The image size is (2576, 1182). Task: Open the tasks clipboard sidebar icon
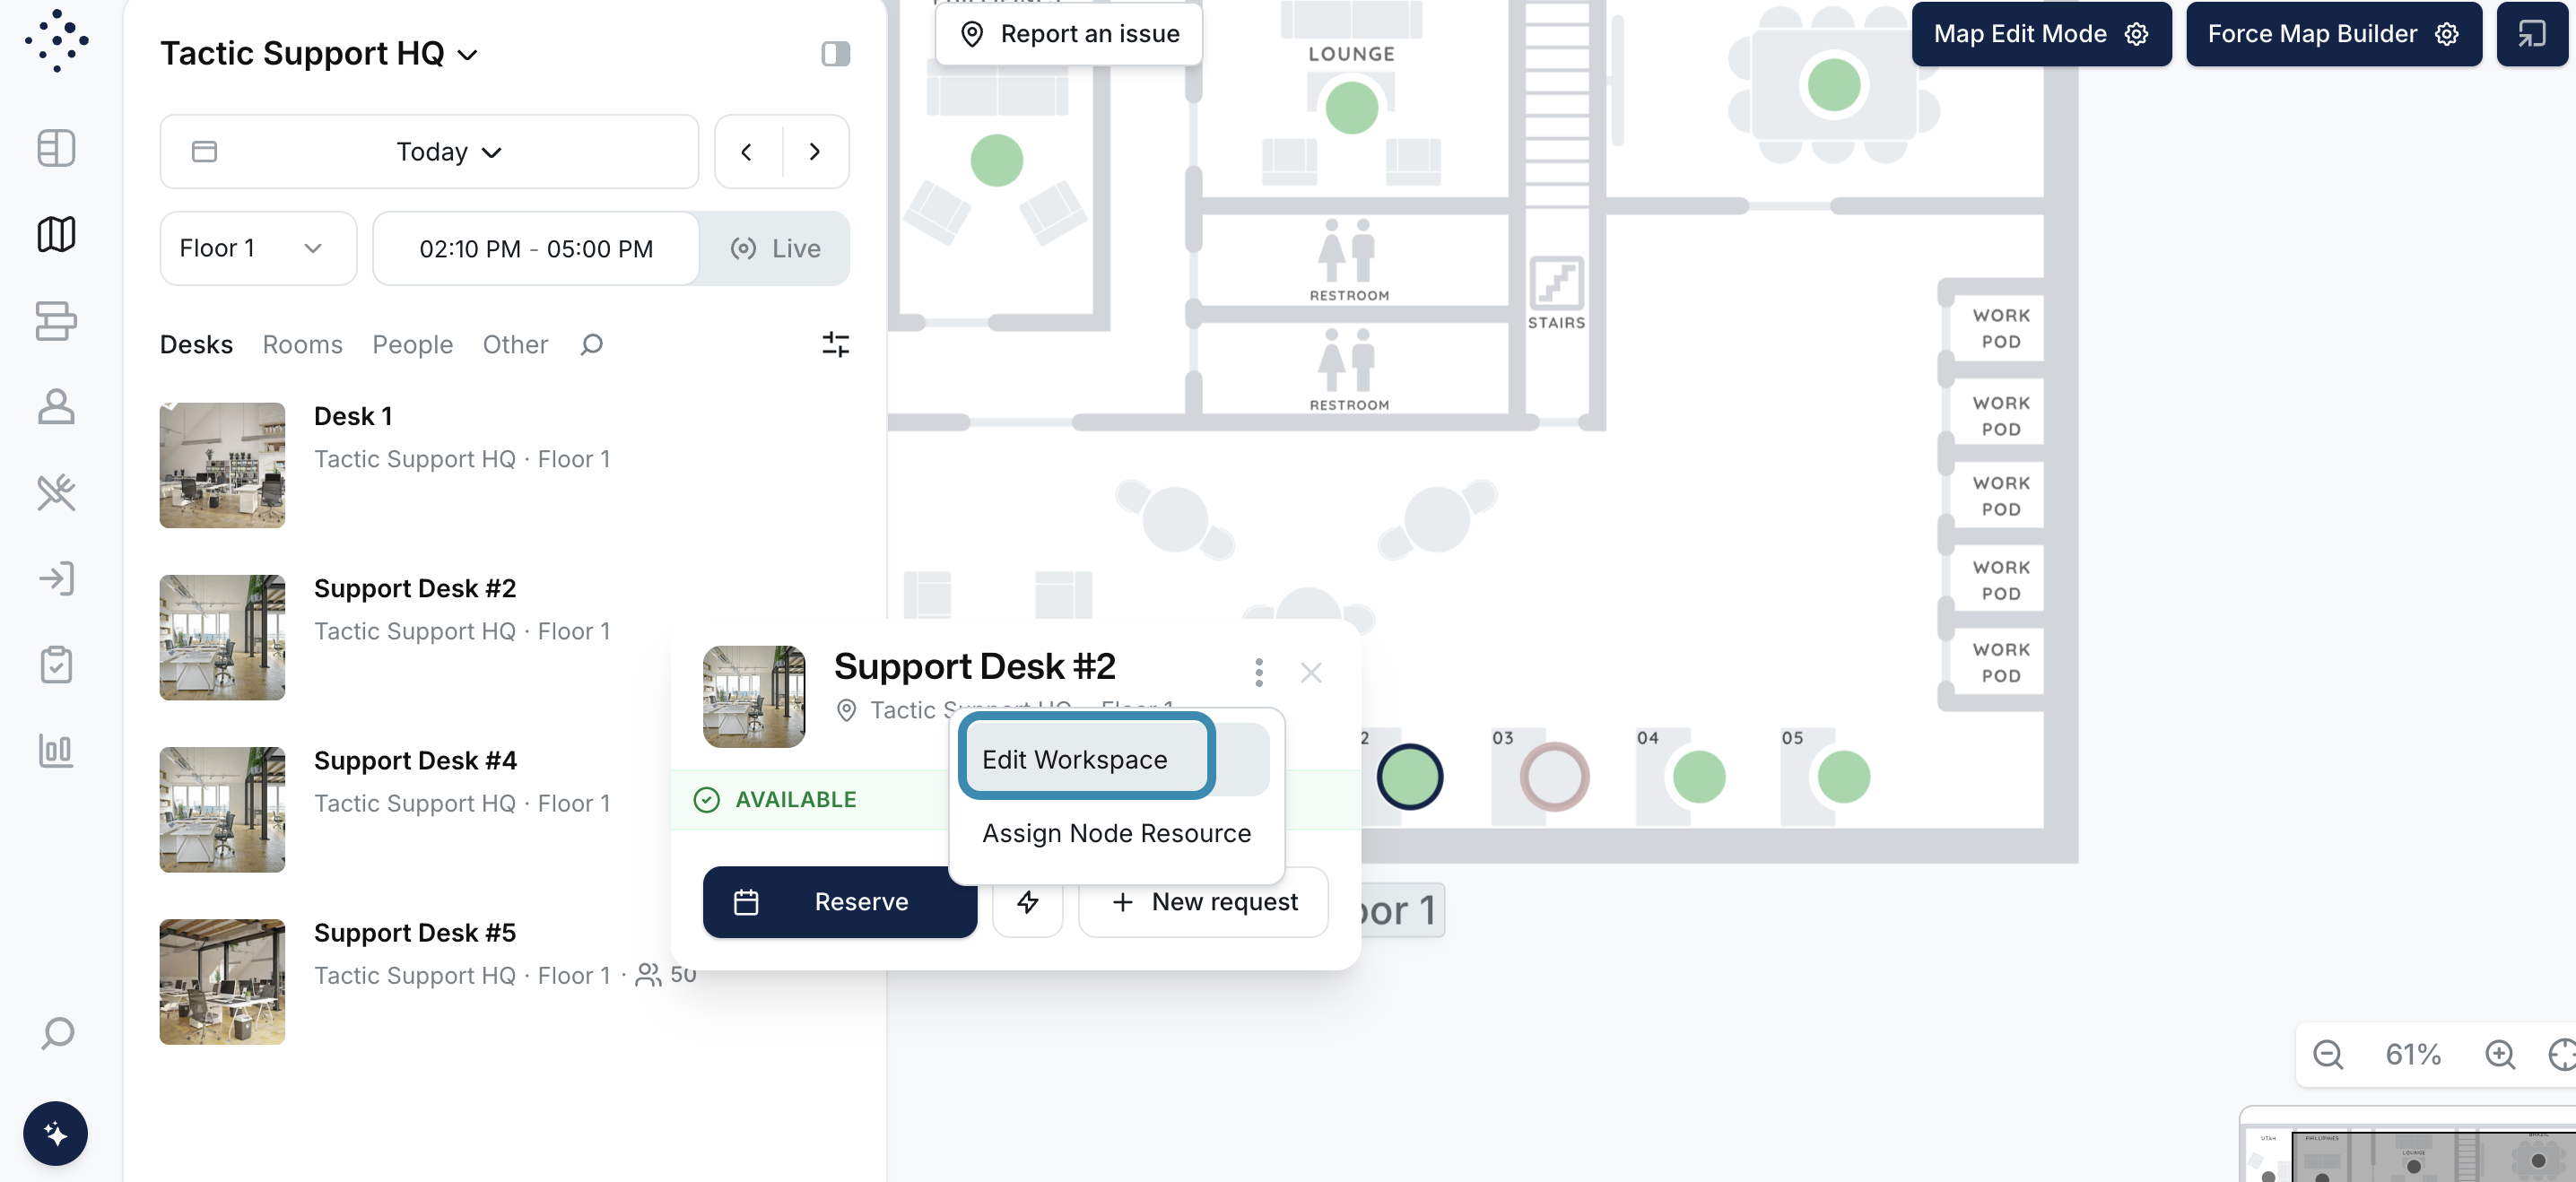tap(56, 664)
